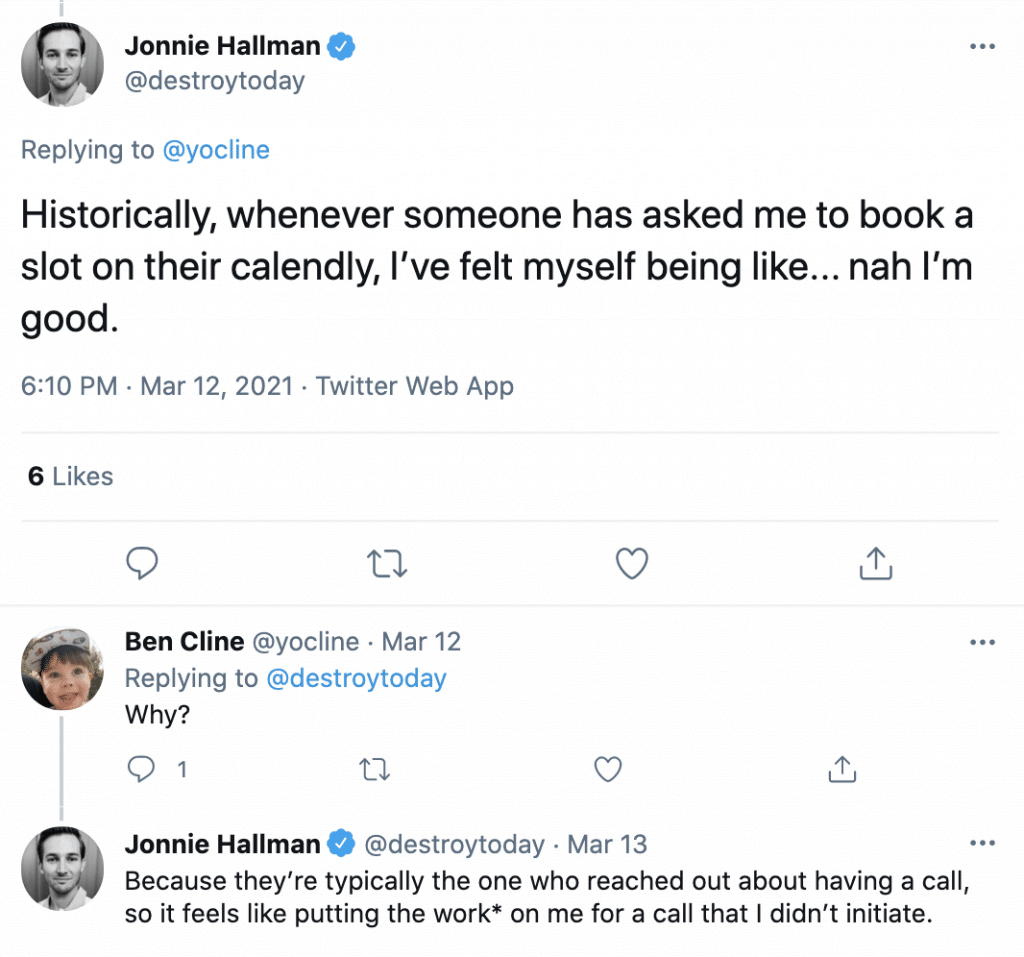View the 6 Likes list

[70, 476]
